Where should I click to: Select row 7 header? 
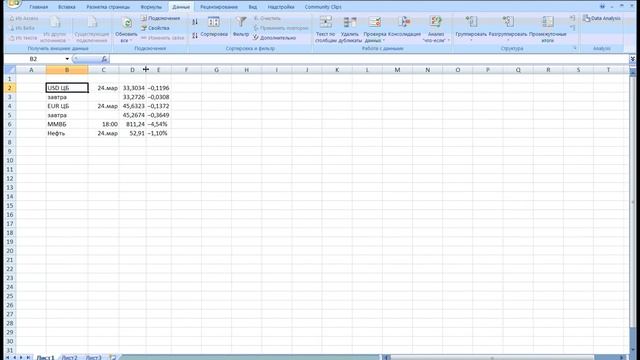[10, 133]
